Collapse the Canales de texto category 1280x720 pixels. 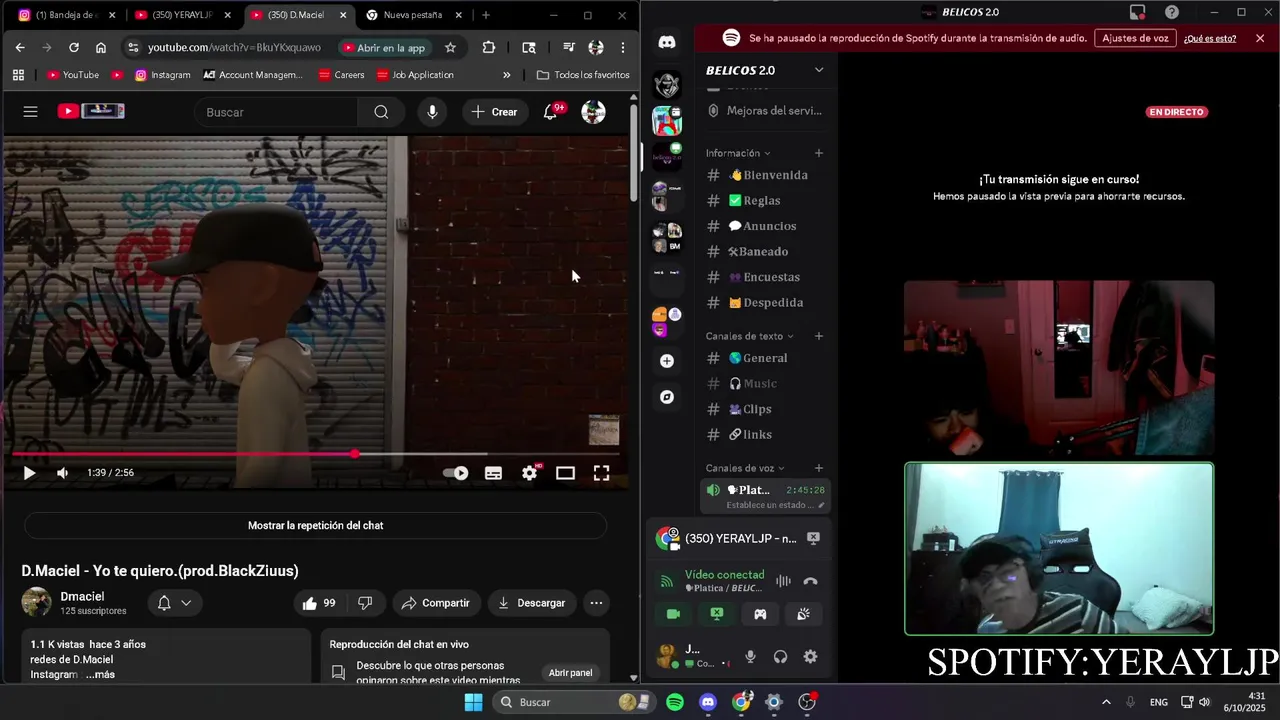coord(750,336)
